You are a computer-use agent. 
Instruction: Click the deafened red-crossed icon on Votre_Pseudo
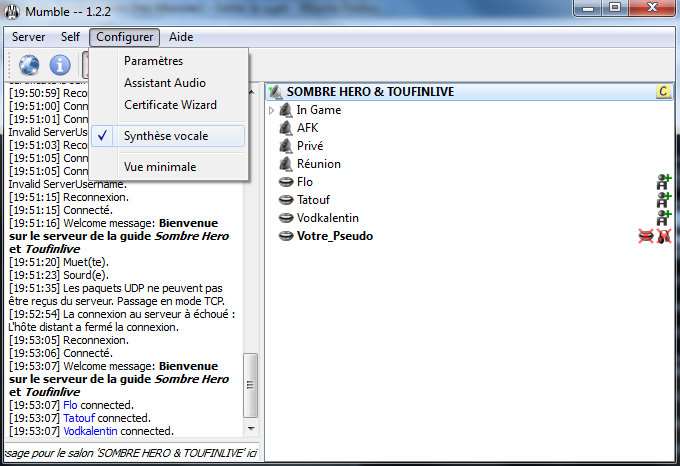point(664,236)
